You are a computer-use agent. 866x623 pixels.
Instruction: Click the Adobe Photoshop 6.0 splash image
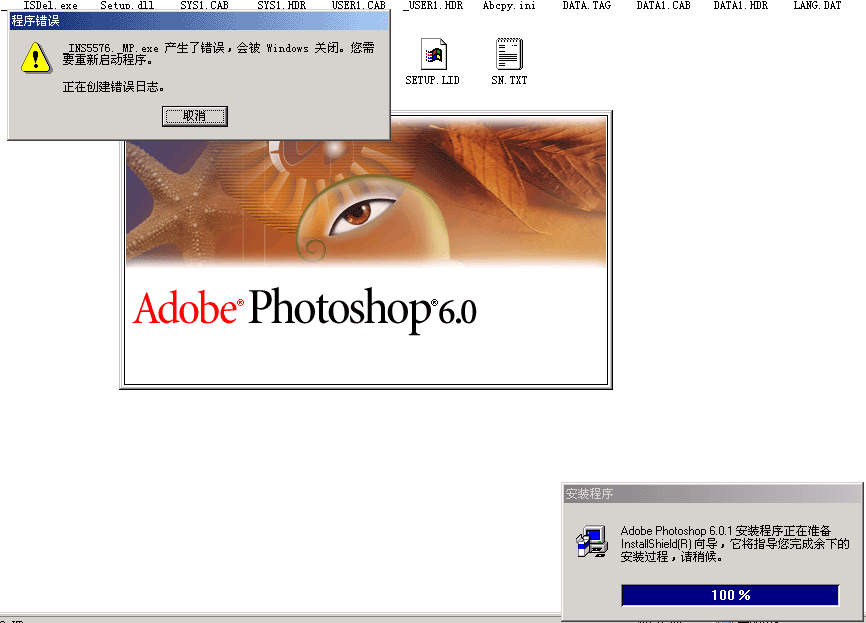click(x=366, y=250)
